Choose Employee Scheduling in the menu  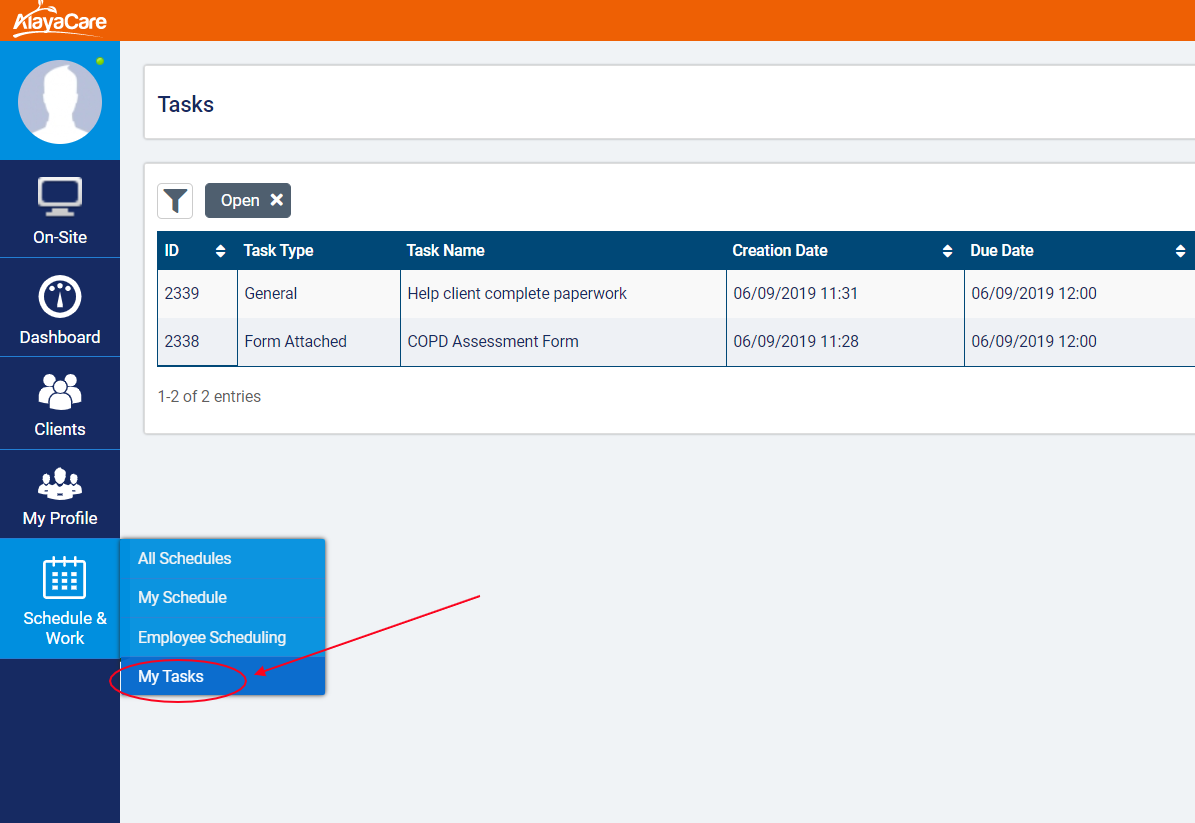coord(212,638)
